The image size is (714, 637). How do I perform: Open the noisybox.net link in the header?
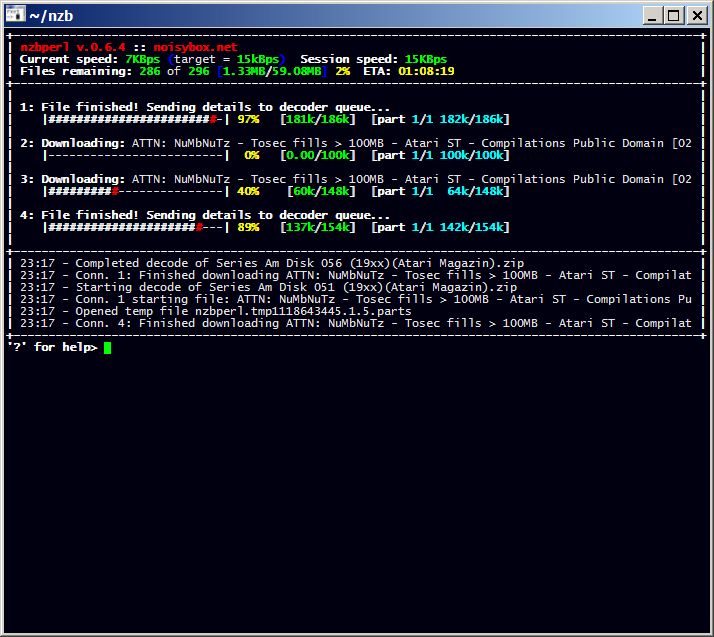[x=196, y=47]
